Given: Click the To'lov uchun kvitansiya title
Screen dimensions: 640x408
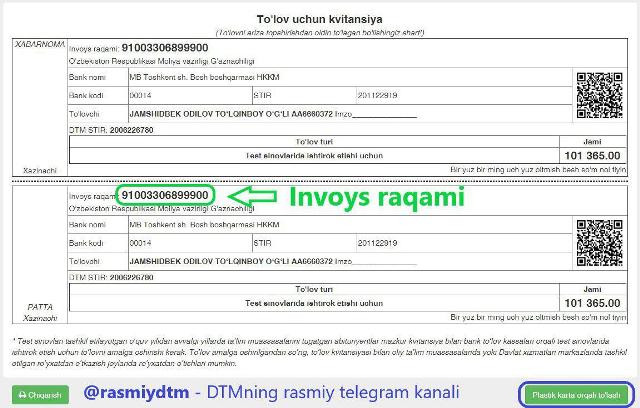Looking at the screenshot, I should click(x=319, y=18).
